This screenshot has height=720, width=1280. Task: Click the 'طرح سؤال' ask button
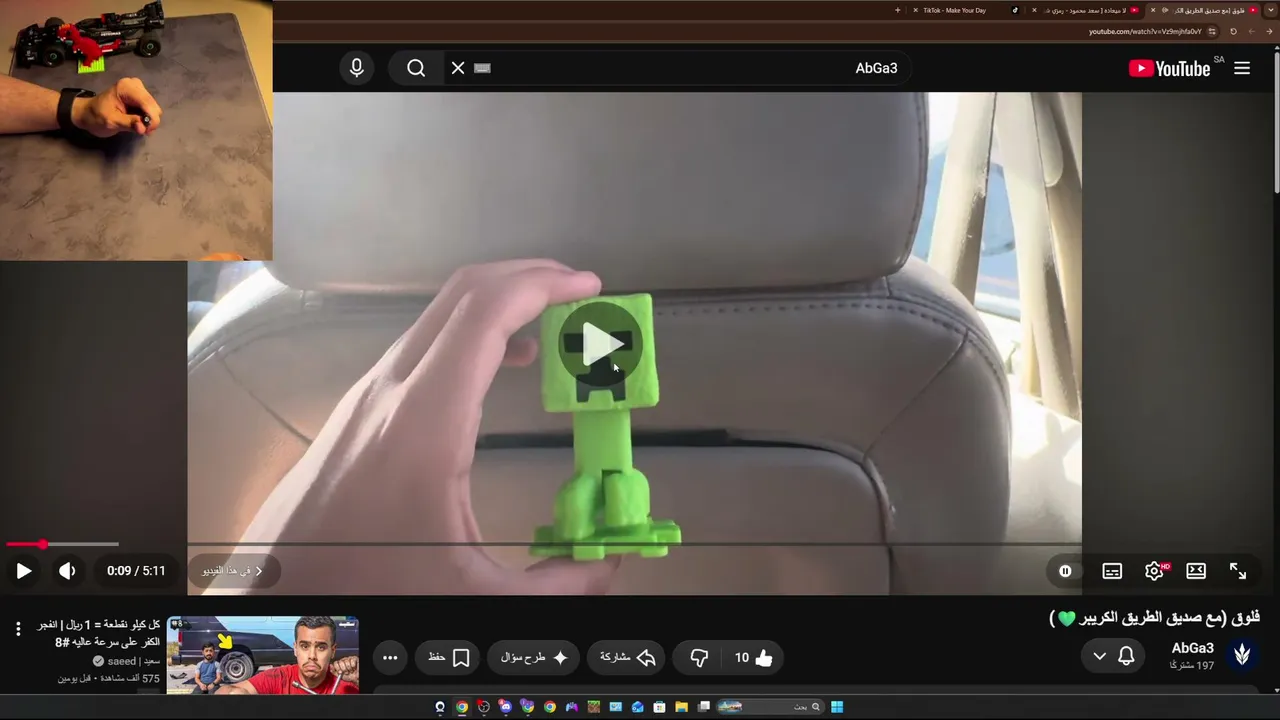[534, 657]
